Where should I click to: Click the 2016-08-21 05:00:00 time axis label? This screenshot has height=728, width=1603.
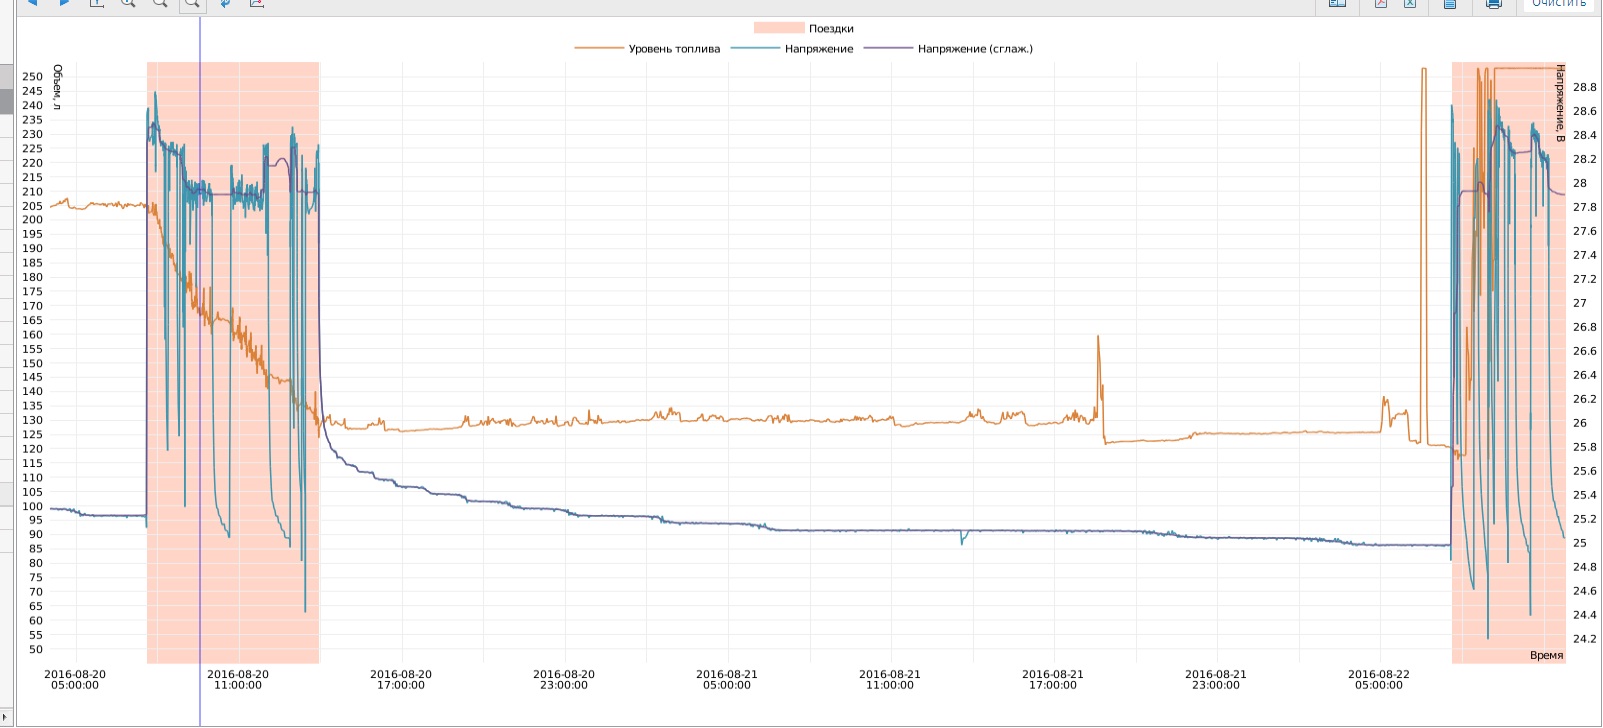[x=727, y=680]
